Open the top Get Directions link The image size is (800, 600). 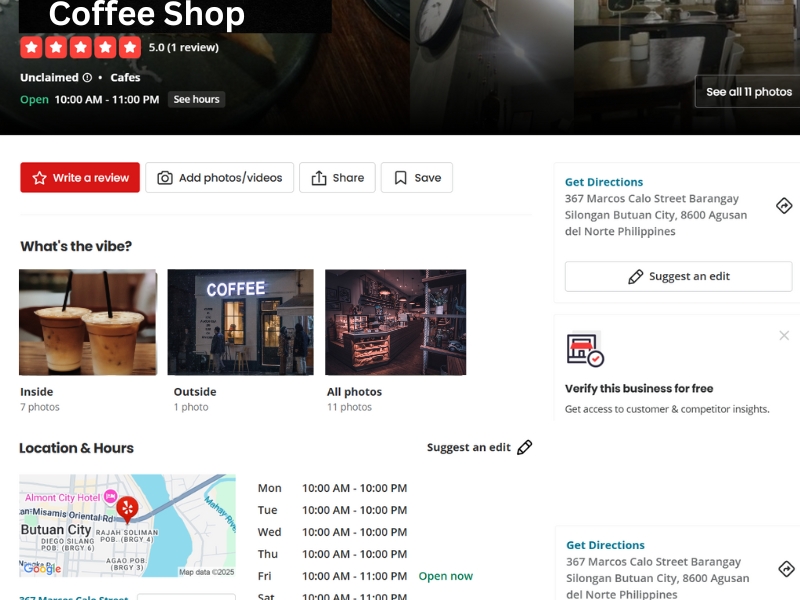point(604,182)
